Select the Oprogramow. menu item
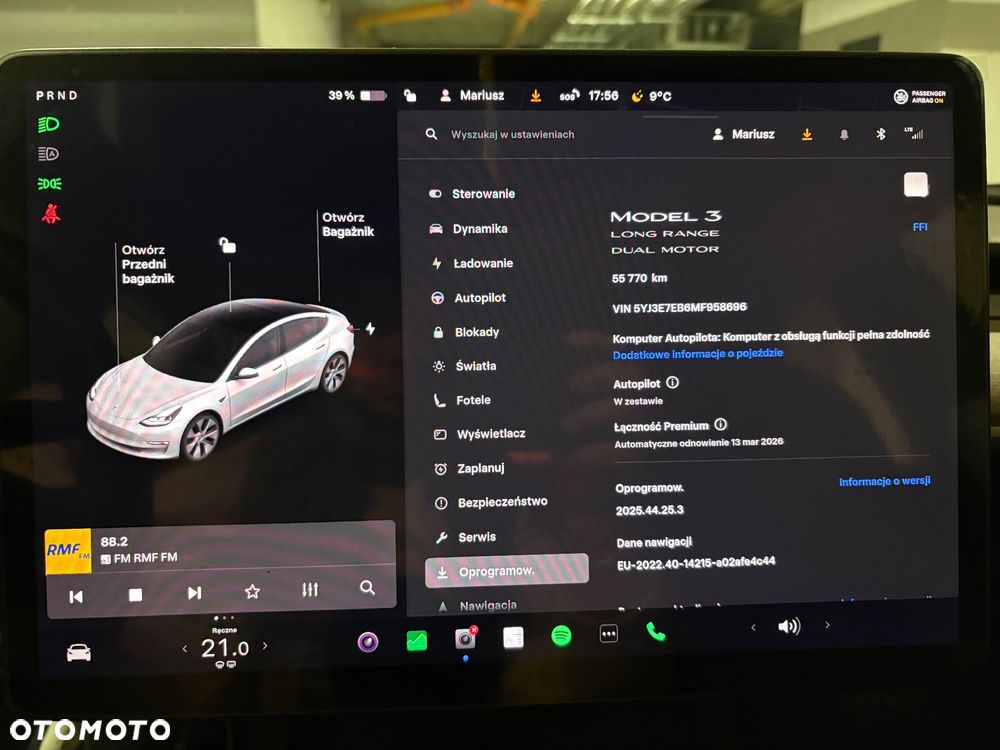The height and width of the screenshot is (750, 1000). coord(507,570)
